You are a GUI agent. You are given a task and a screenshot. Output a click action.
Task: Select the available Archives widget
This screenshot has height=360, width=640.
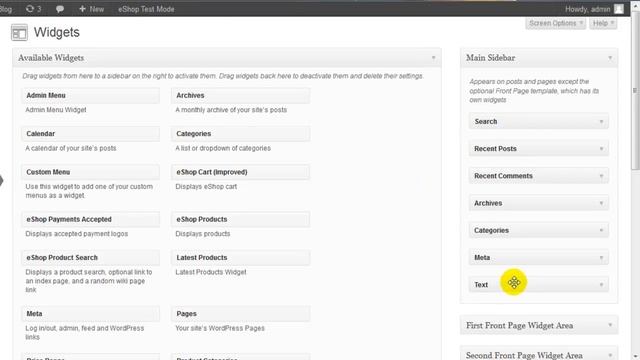[240, 95]
